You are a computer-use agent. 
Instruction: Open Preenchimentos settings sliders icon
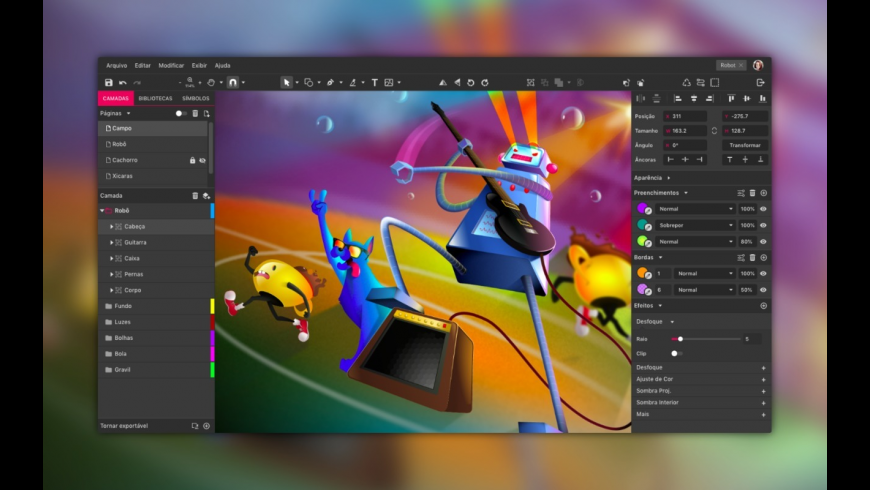pyautogui.click(x=741, y=193)
